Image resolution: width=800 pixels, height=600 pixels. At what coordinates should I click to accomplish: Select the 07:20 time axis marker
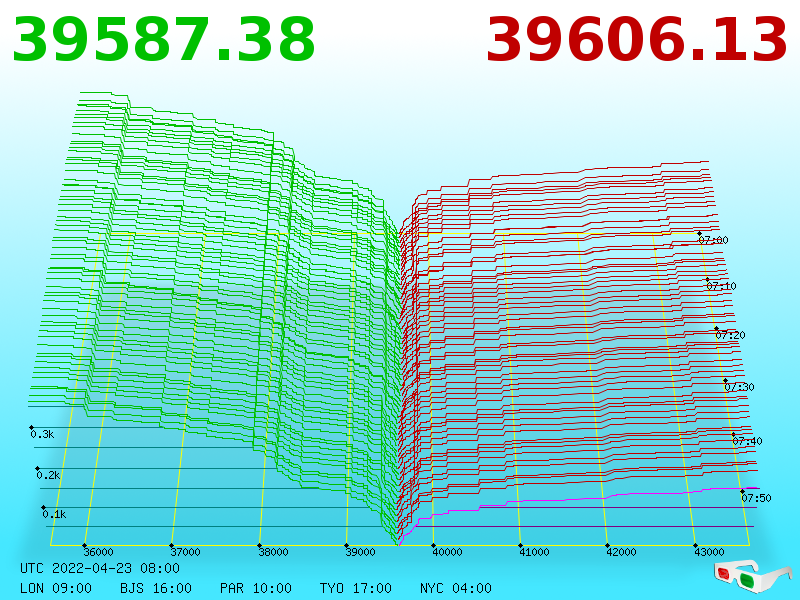[730, 335]
